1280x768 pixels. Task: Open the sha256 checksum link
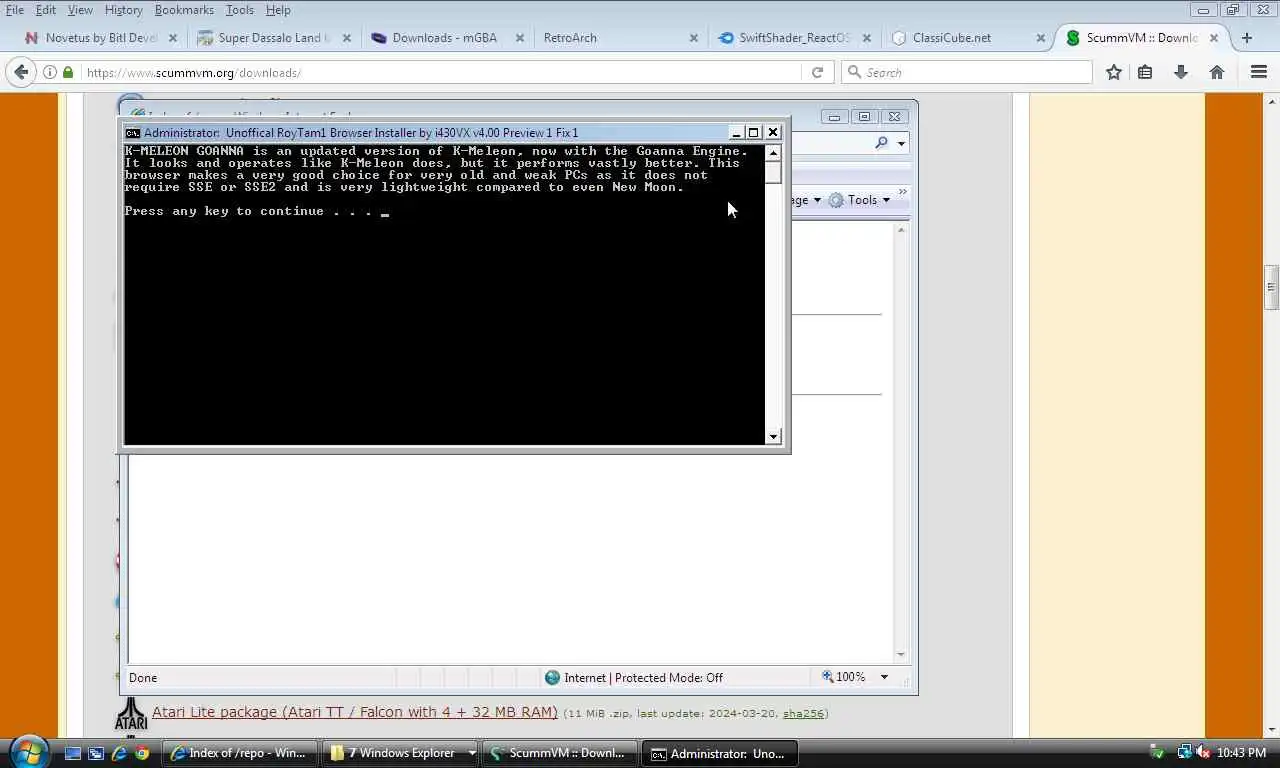click(803, 714)
